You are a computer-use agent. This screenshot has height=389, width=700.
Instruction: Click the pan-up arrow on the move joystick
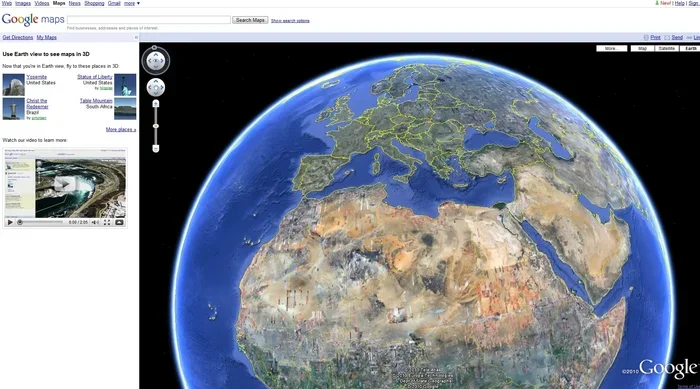[x=155, y=82]
